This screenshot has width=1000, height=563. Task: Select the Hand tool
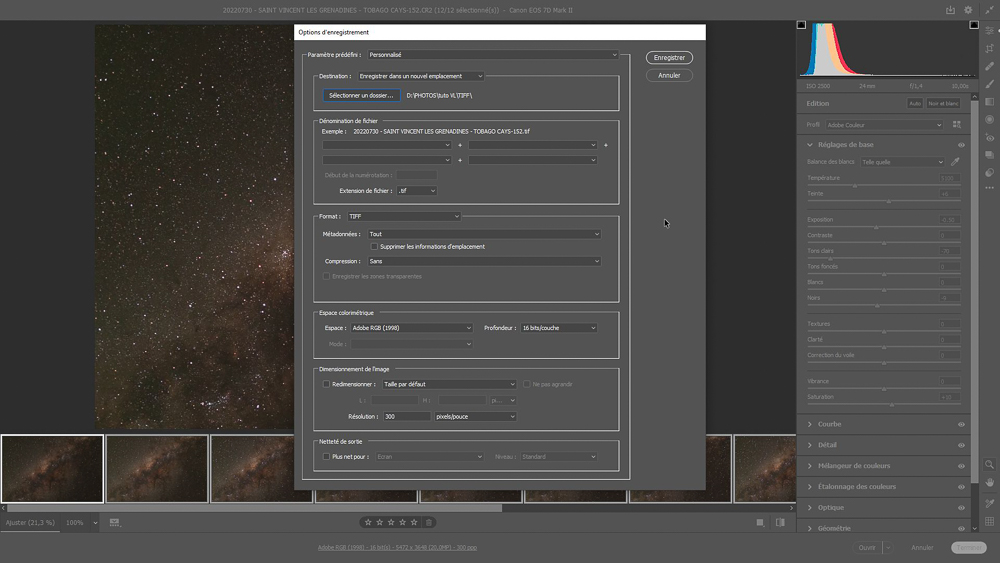[x=989, y=483]
